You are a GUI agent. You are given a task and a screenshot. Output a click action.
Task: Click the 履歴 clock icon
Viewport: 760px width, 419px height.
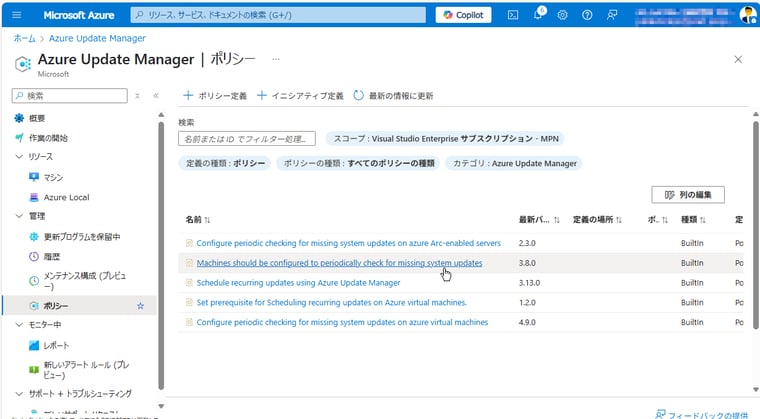tap(34, 257)
